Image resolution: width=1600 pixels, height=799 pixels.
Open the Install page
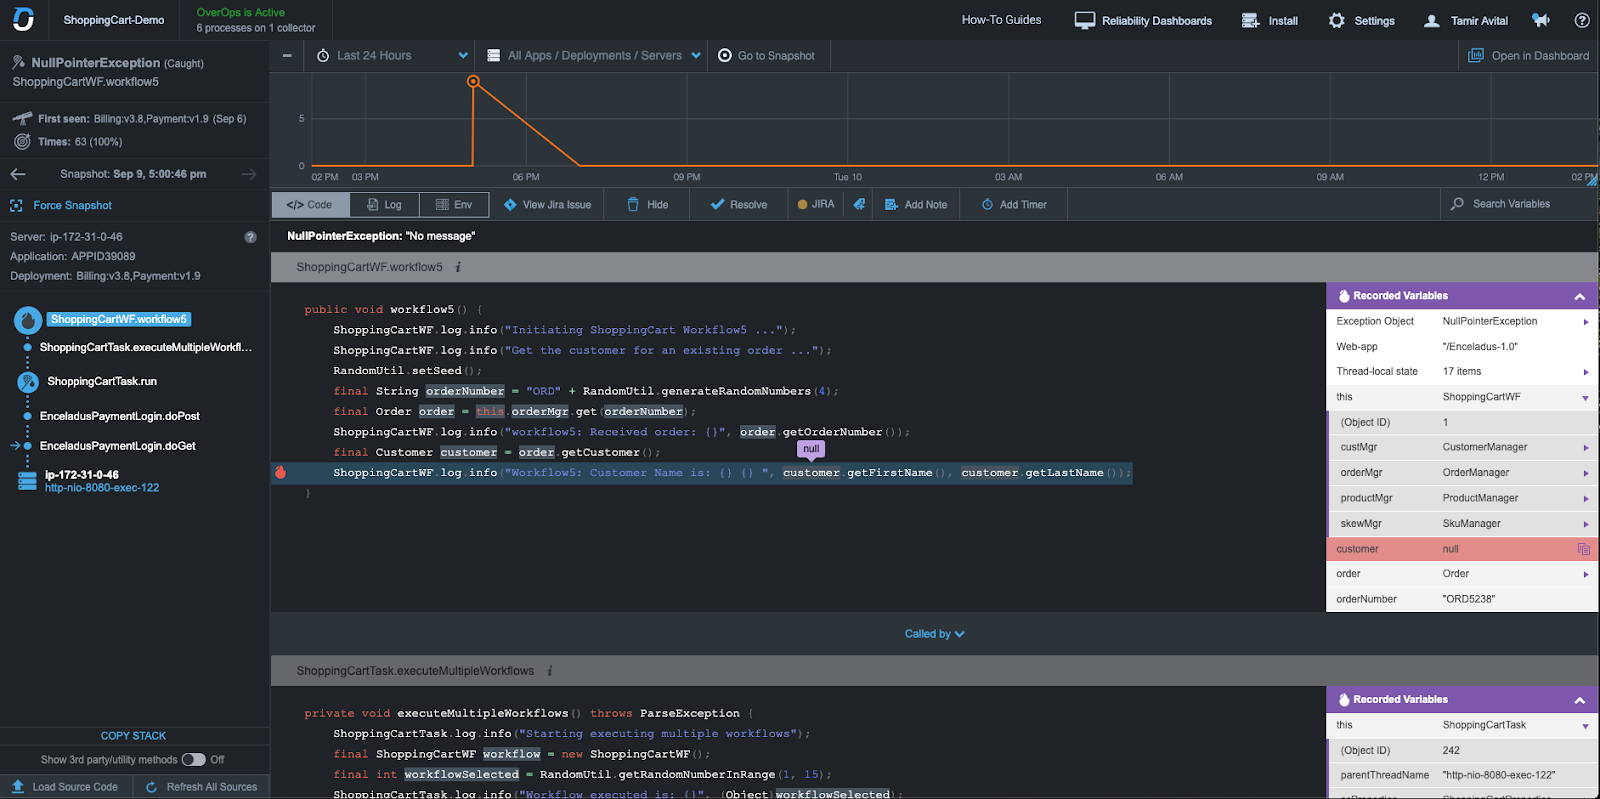(x=1270, y=20)
